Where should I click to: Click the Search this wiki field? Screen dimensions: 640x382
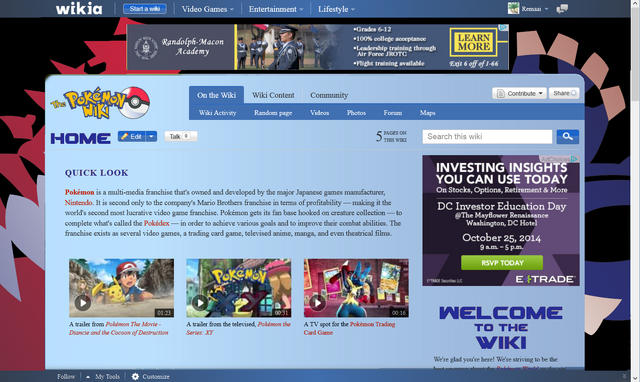487,137
